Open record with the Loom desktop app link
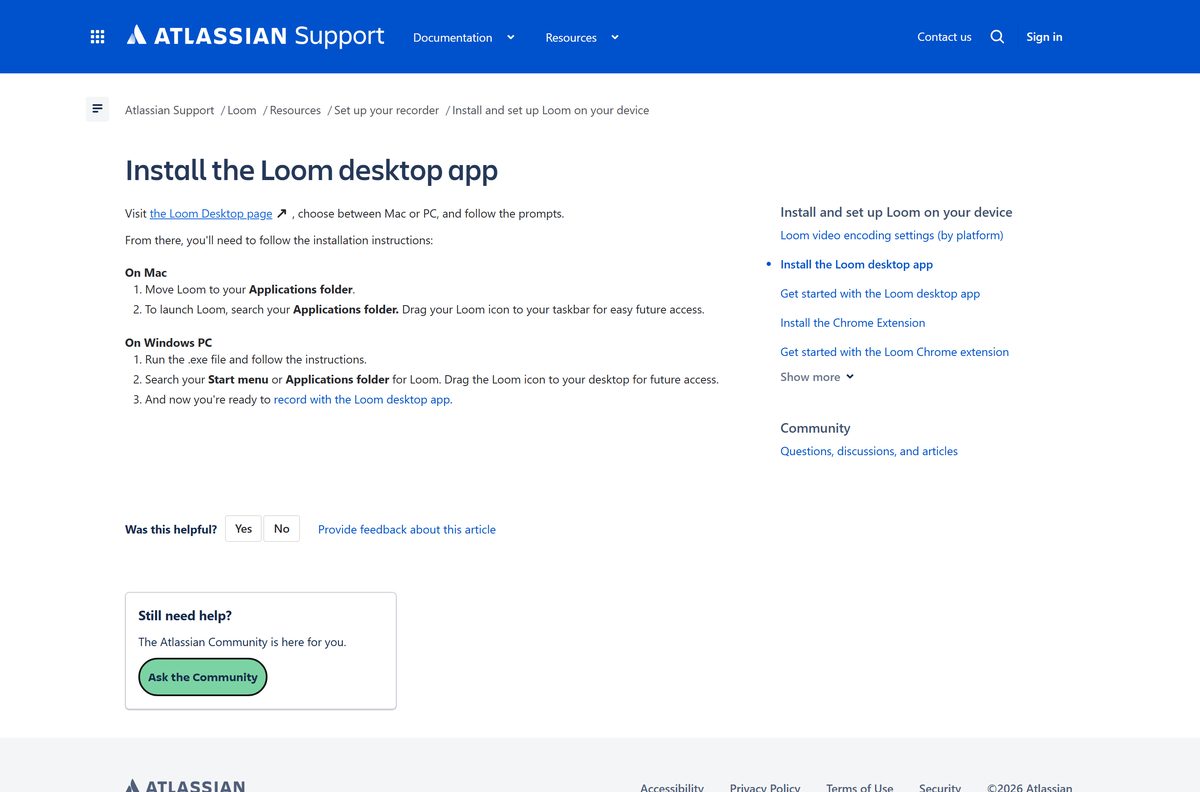1200x792 pixels. tap(363, 399)
